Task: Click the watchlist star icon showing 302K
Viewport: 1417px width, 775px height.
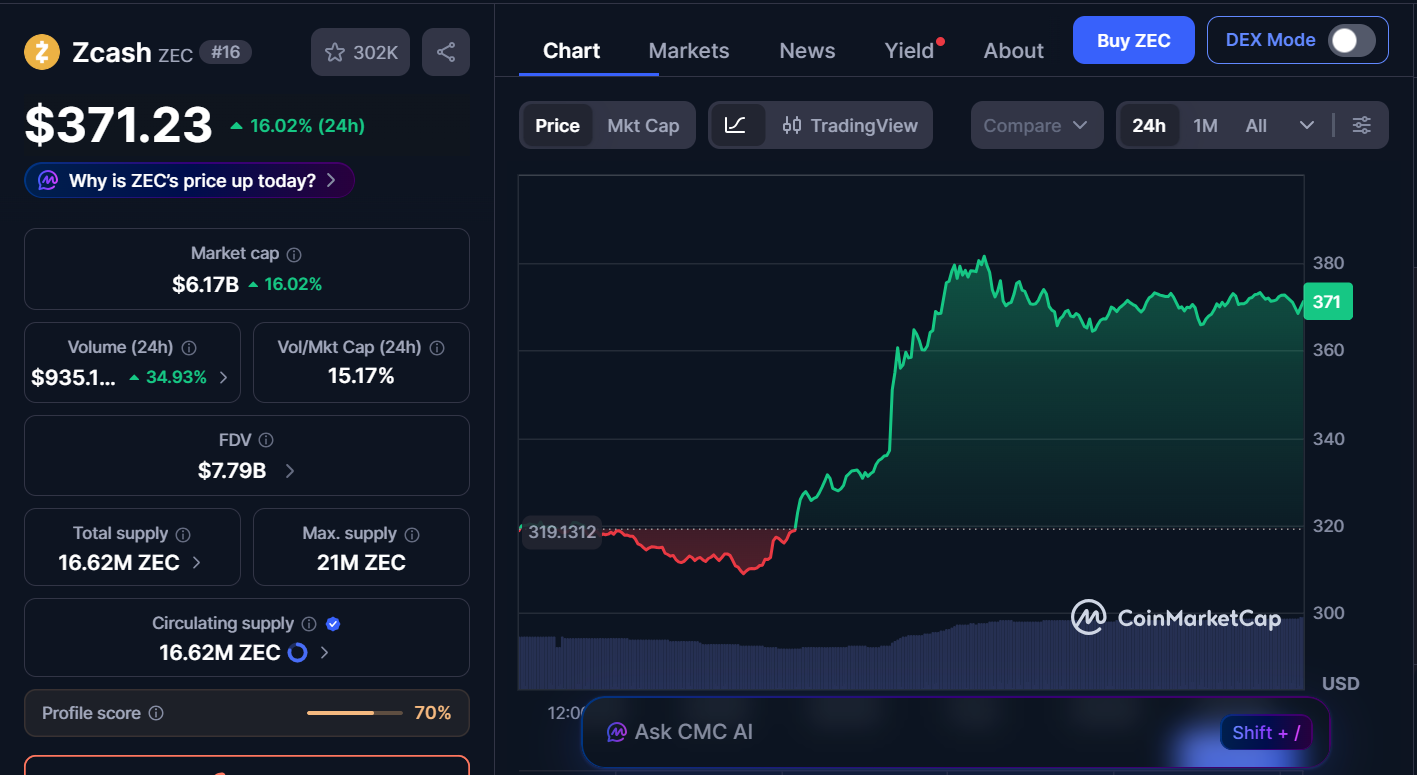Action: 359,51
